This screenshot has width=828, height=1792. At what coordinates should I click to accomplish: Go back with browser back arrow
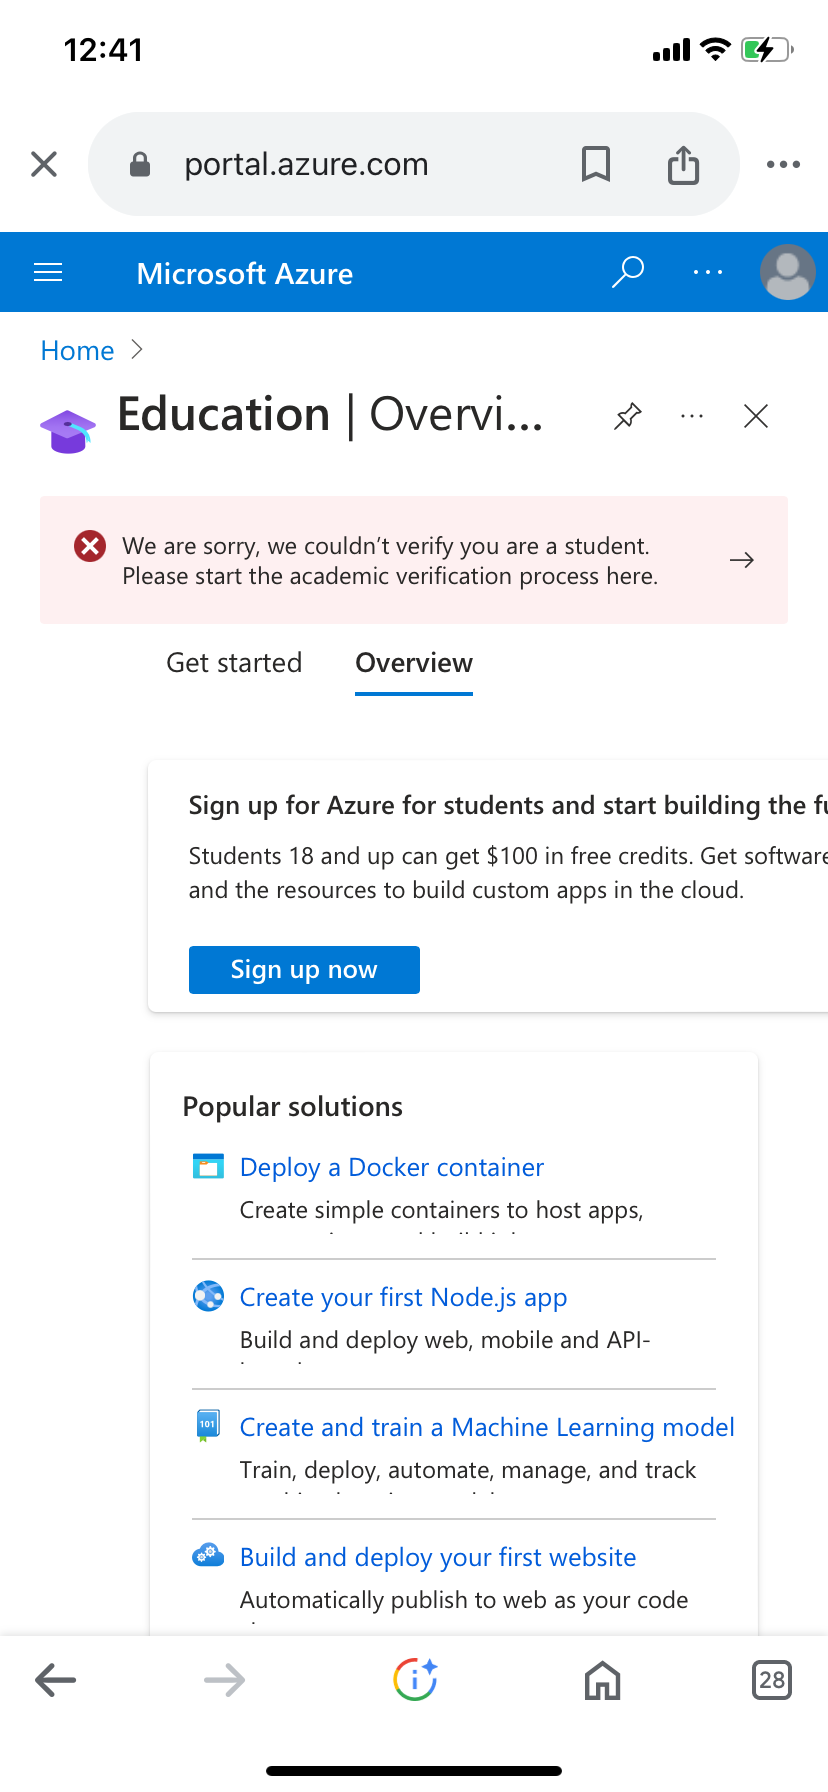56,1680
